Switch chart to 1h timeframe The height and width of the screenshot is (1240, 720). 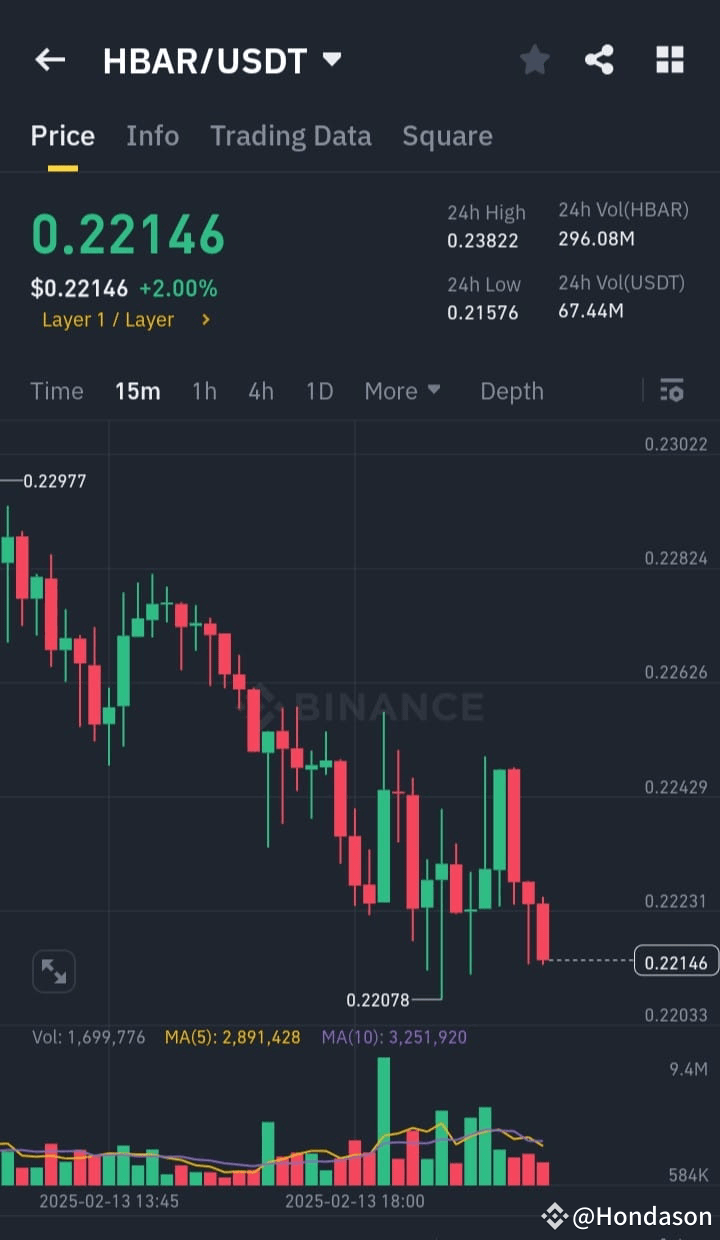tap(204, 391)
